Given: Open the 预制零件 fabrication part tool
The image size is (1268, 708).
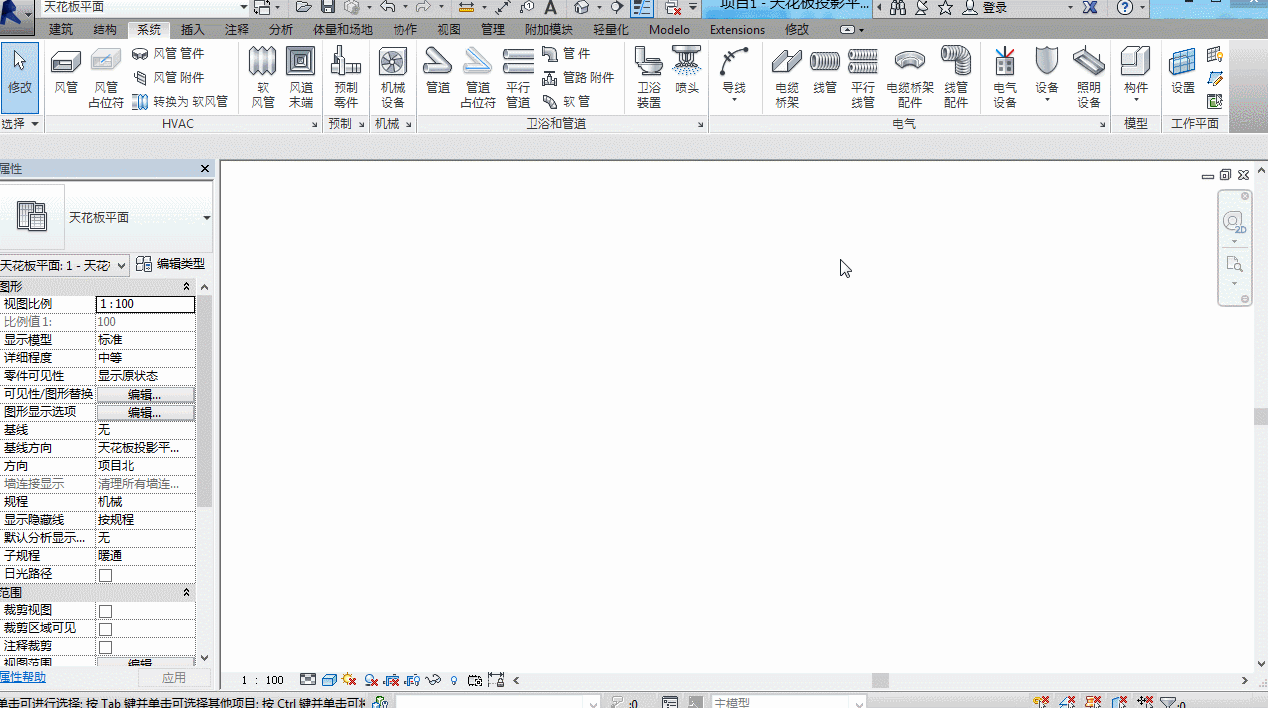Looking at the screenshot, I should pos(345,78).
